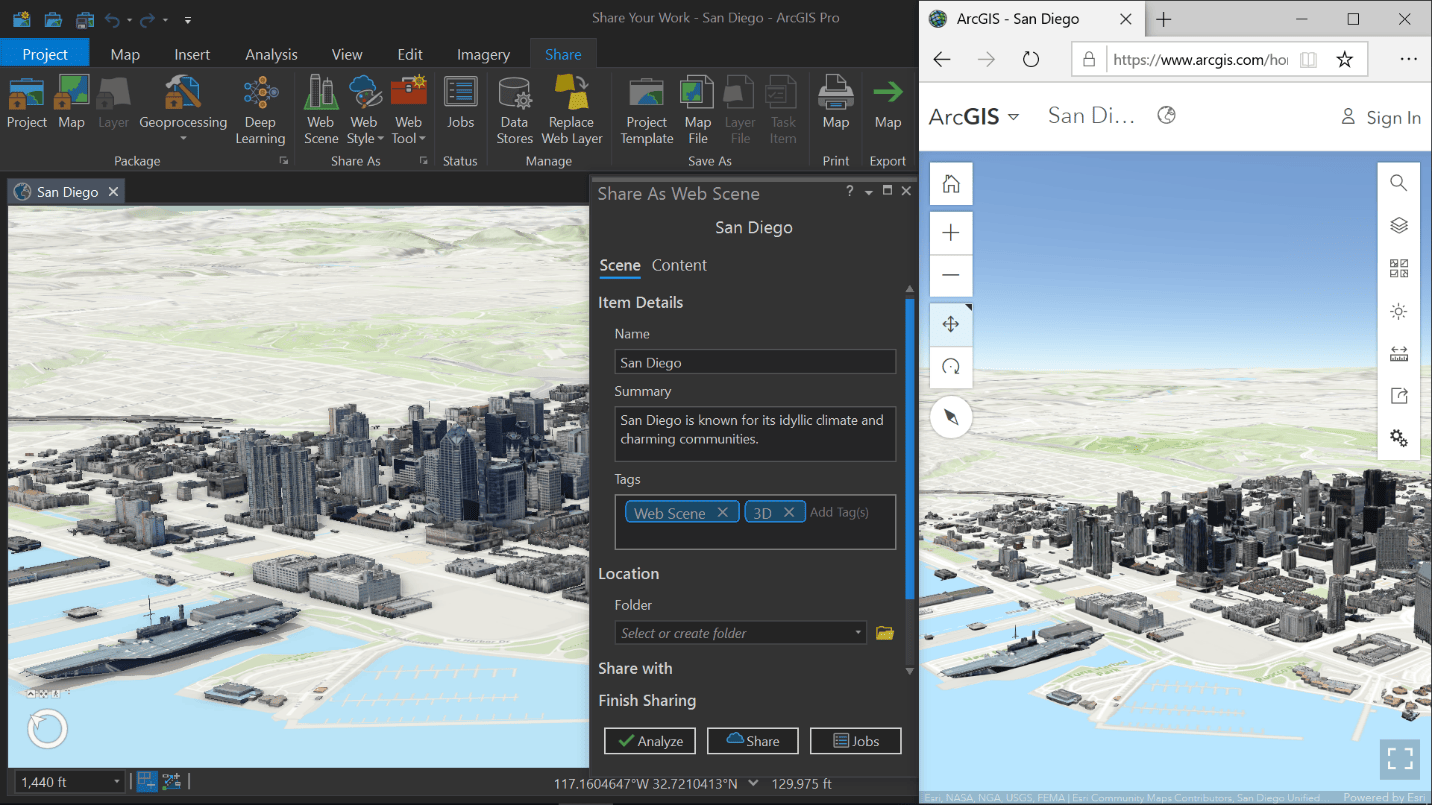Enable the rotate navigation tool in the browser viewer
The image size is (1432, 805).
pos(950,367)
